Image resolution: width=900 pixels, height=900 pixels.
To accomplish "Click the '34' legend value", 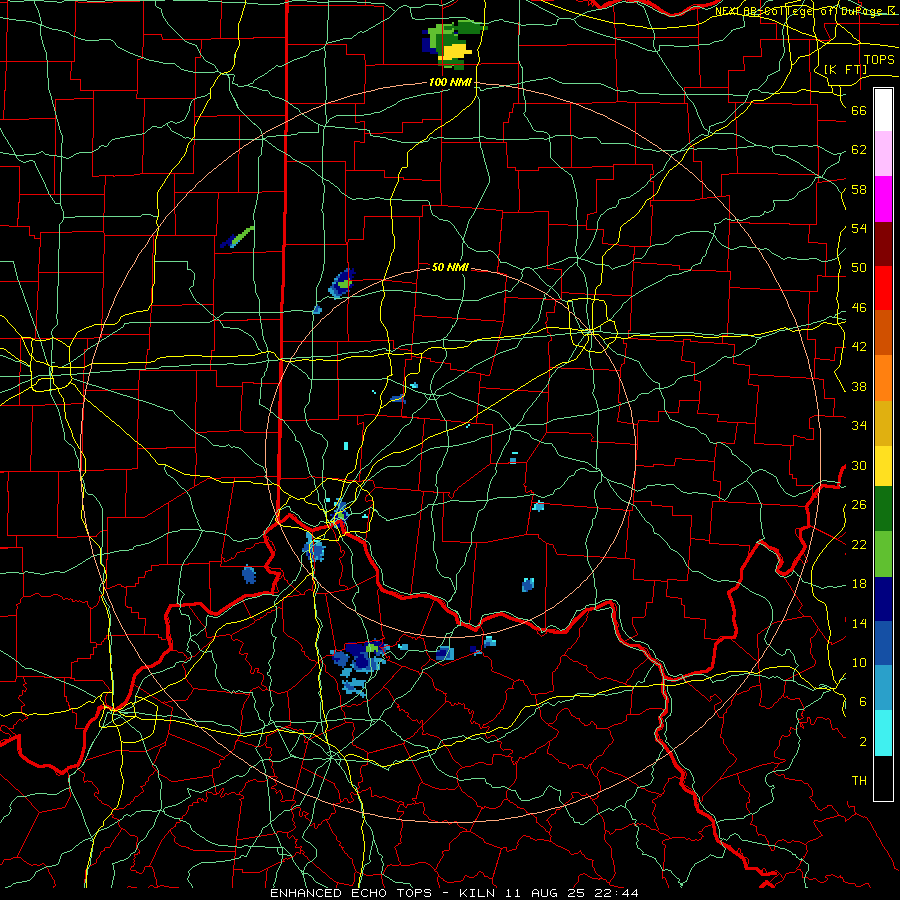I will (x=859, y=426).
